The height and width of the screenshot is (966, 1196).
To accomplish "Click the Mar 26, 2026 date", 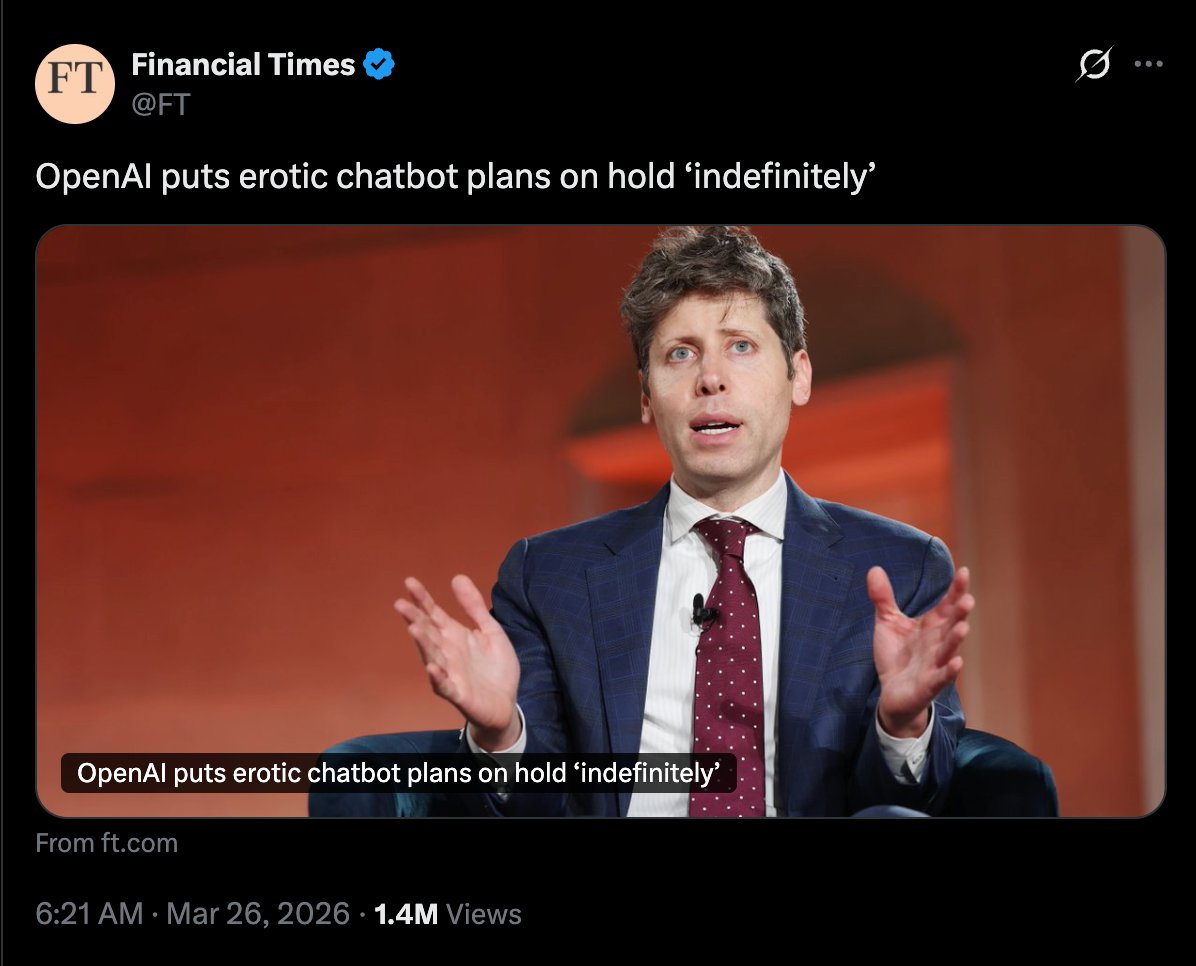I will [258, 913].
